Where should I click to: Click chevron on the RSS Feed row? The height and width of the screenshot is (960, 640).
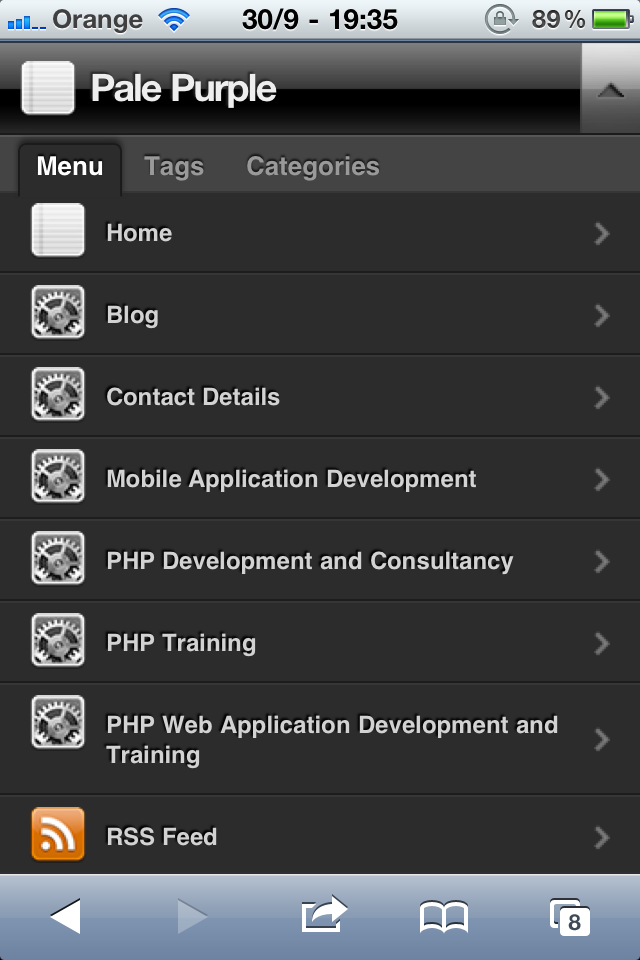(x=602, y=837)
